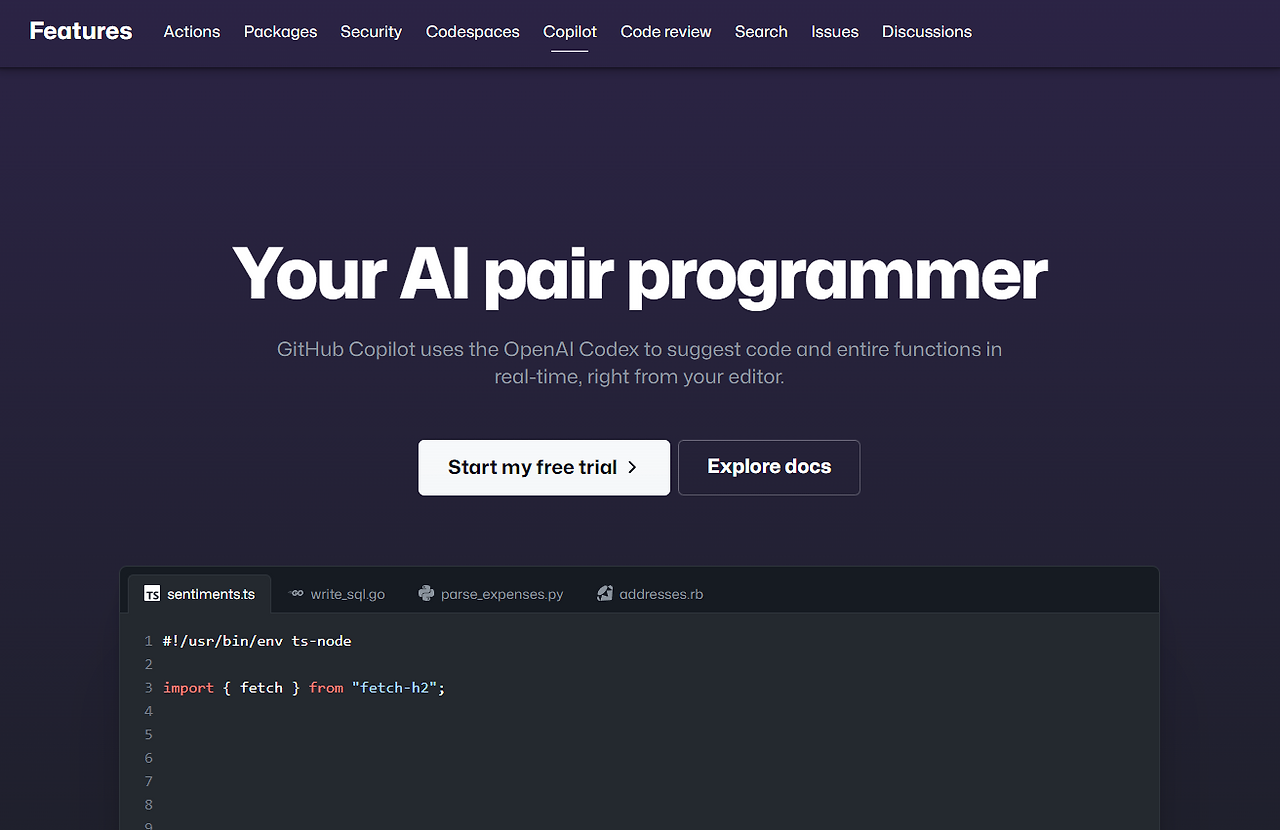Navigate to Issues in the top bar
This screenshot has width=1280, height=830.
click(835, 32)
